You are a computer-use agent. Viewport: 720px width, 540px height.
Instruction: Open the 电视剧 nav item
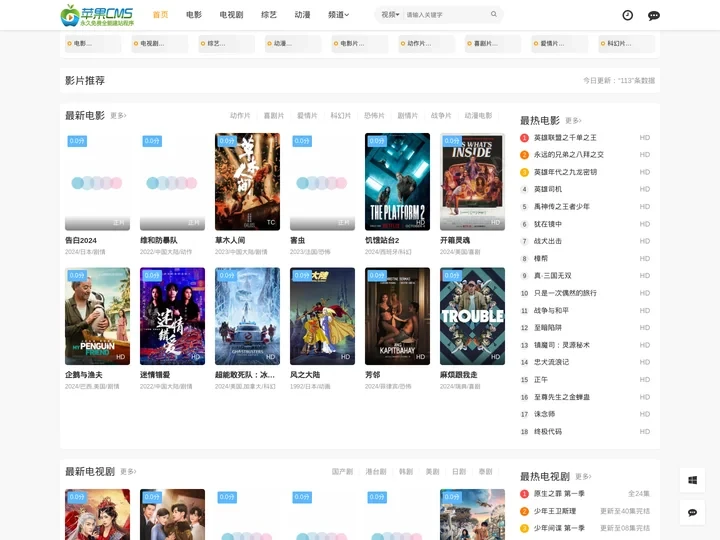[x=231, y=15]
